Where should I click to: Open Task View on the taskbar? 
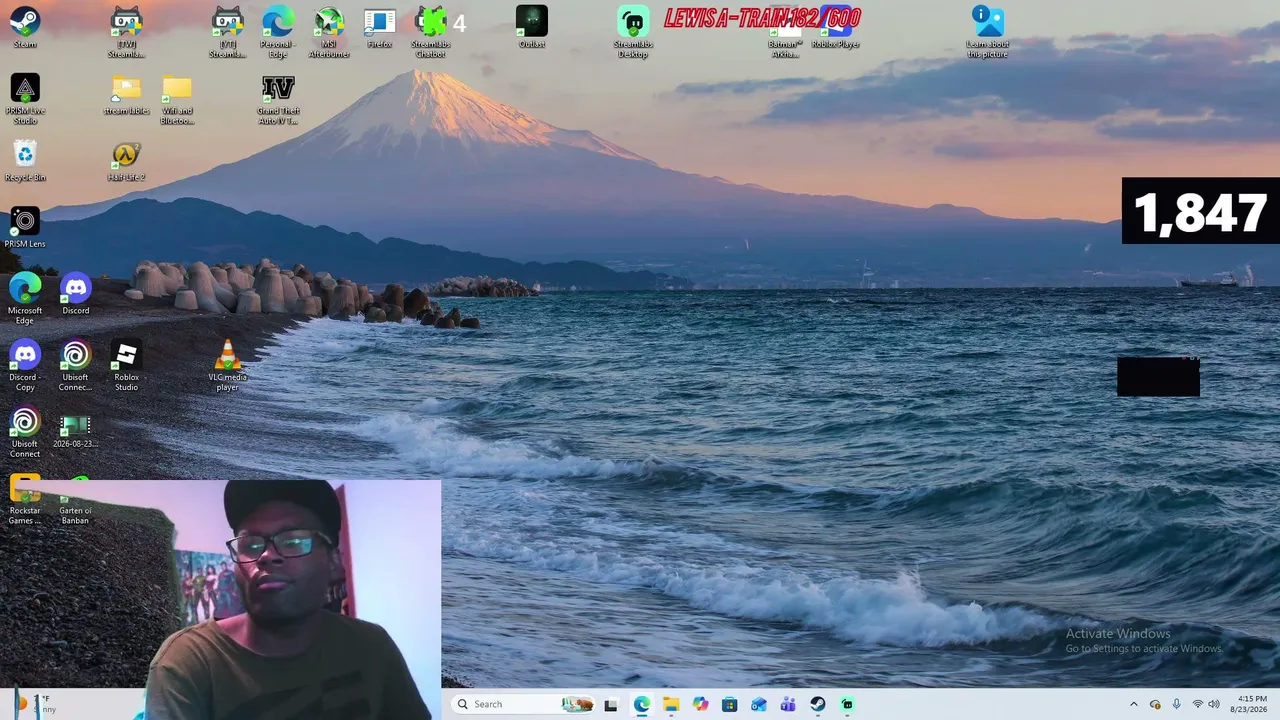click(611, 704)
